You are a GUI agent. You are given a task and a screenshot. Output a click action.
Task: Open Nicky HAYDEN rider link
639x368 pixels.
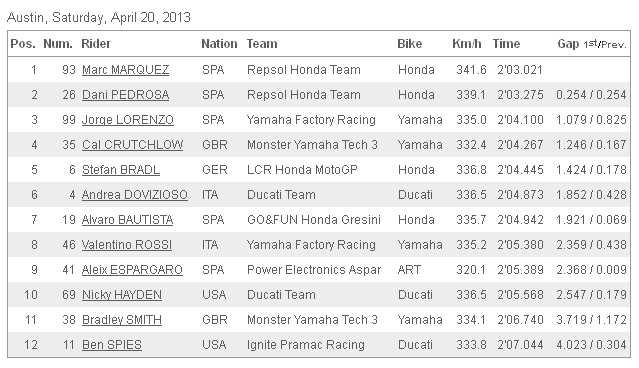pyautogui.click(x=122, y=295)
